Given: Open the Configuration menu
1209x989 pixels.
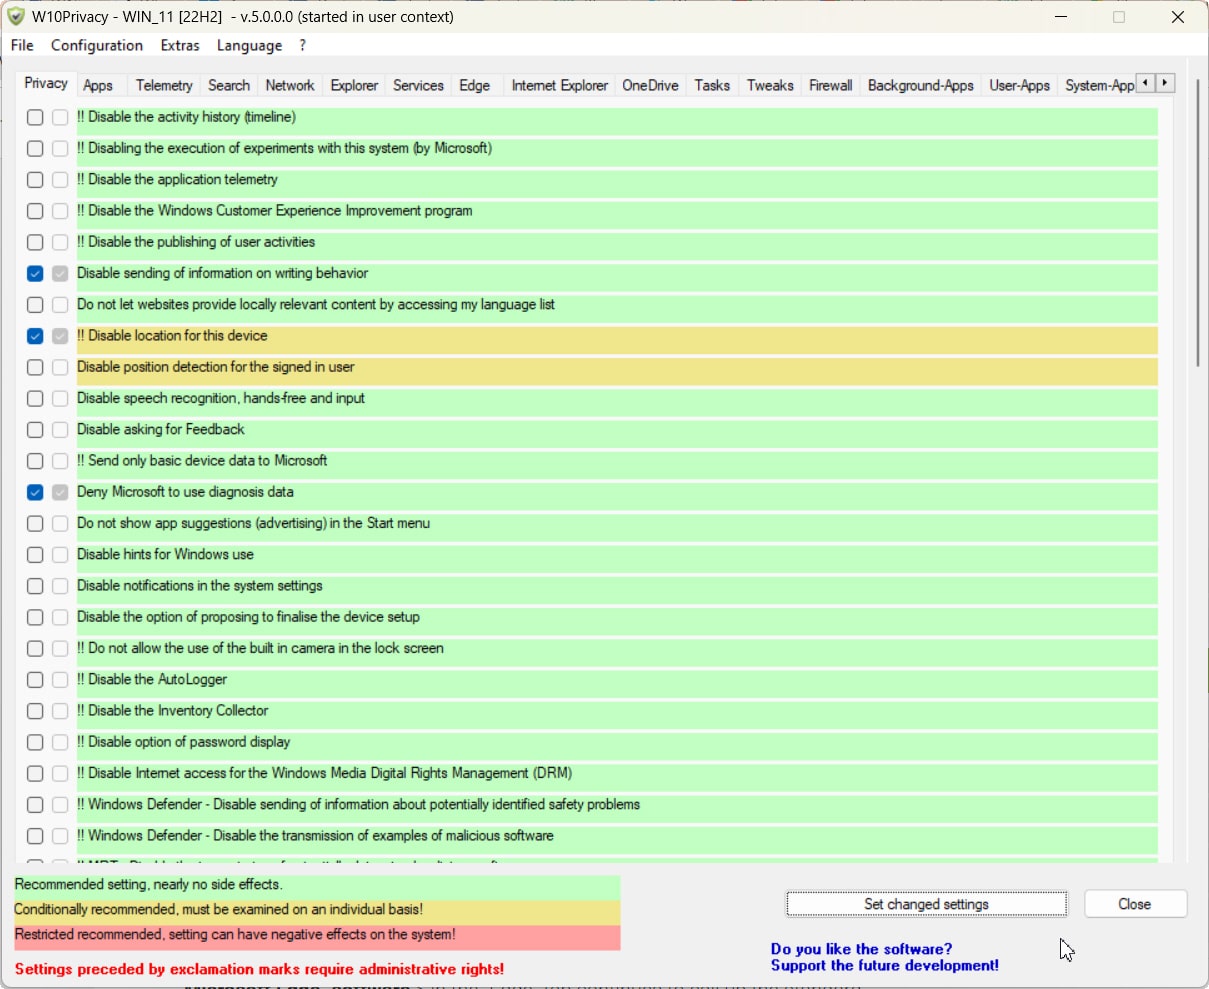Looking at the screenshot, I should [x=97, y=46].
